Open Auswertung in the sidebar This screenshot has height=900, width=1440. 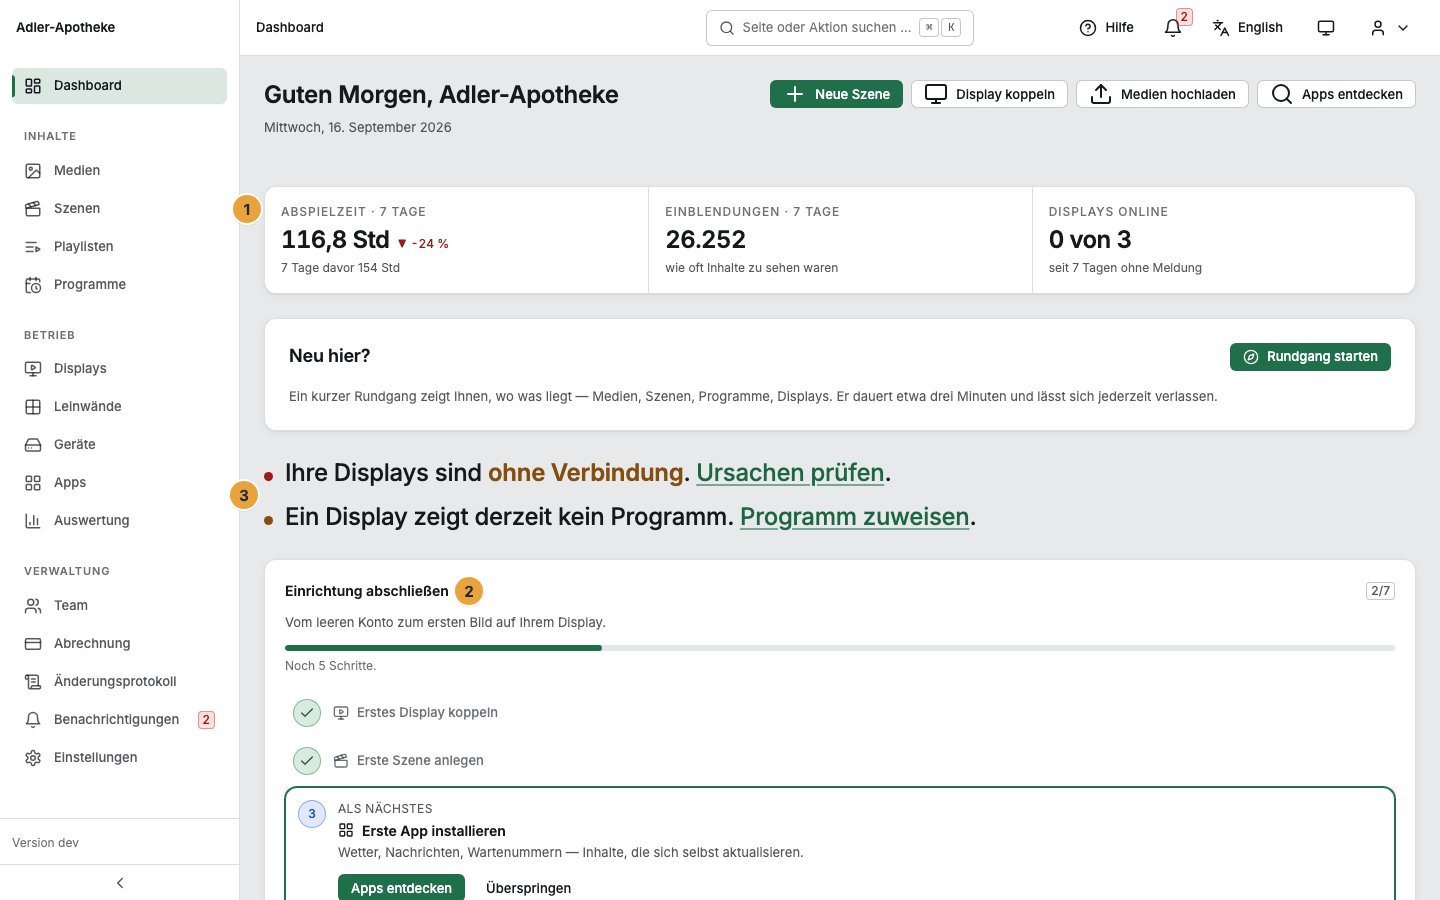[120, 520]
